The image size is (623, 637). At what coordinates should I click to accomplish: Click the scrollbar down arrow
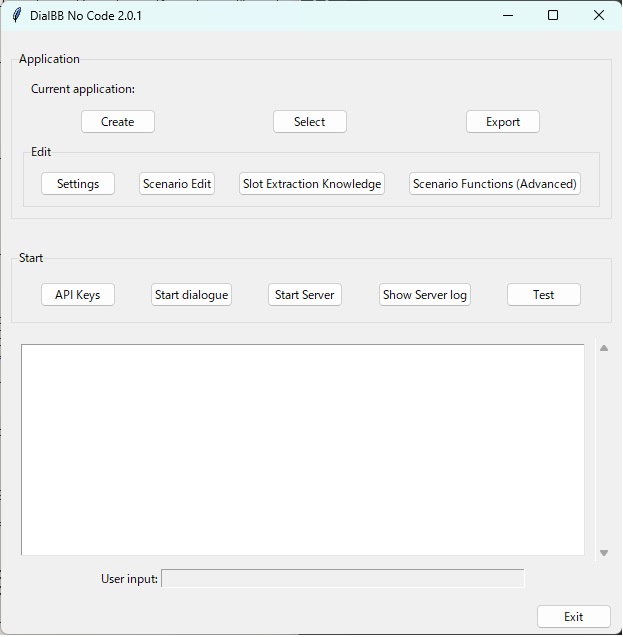(604, 553)
